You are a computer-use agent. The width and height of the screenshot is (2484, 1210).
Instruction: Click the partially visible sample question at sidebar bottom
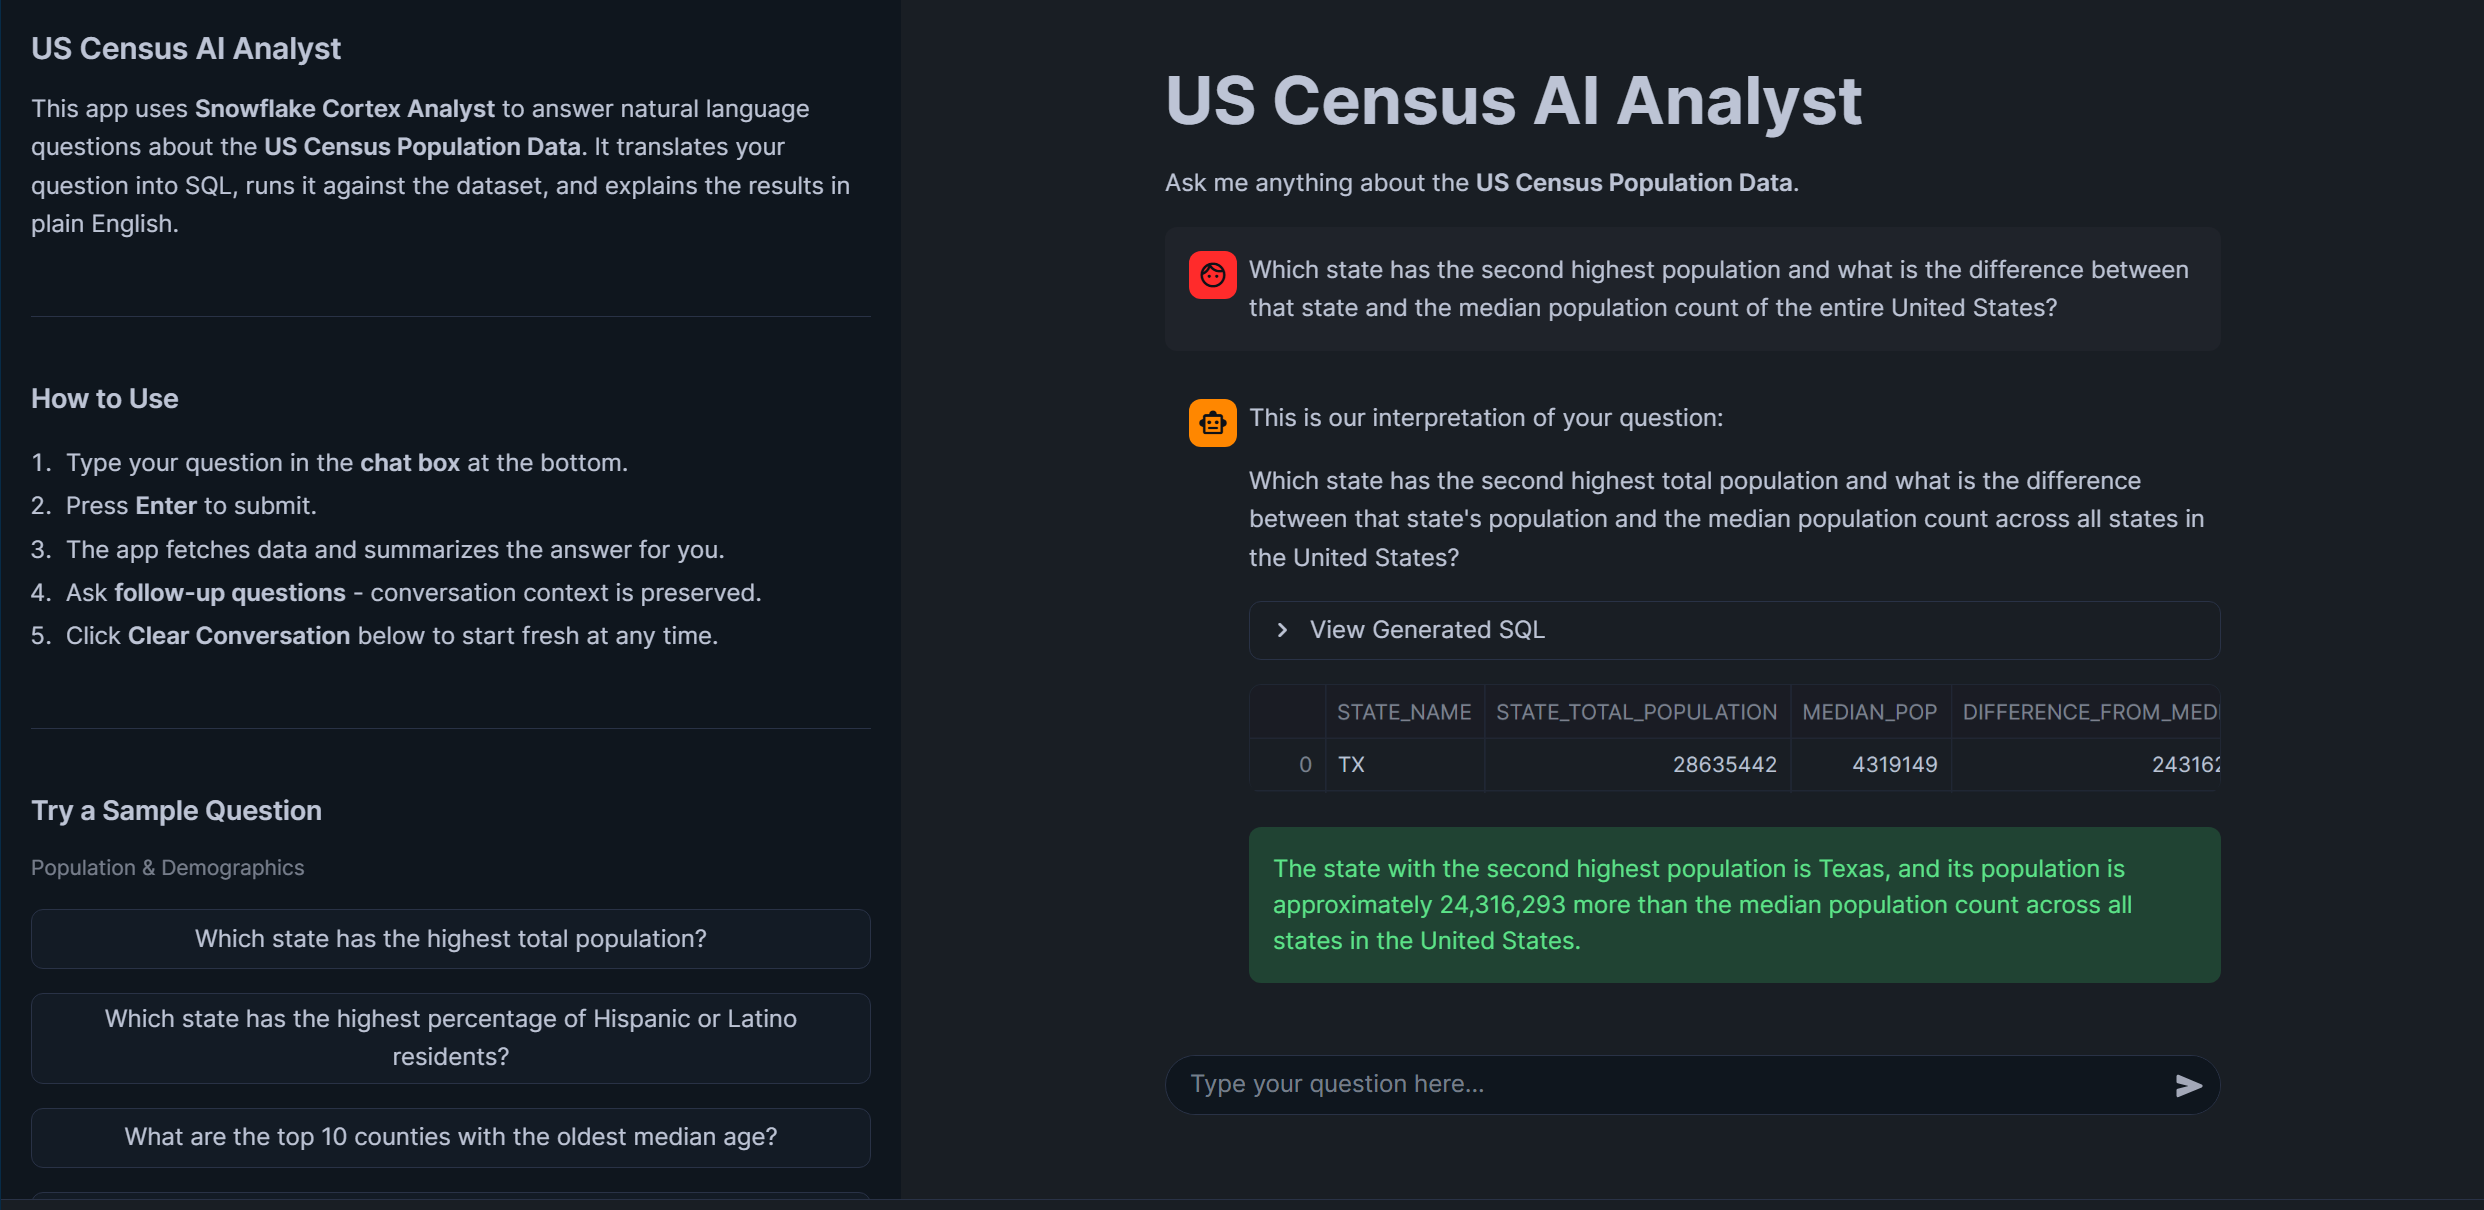[450, 1203]
